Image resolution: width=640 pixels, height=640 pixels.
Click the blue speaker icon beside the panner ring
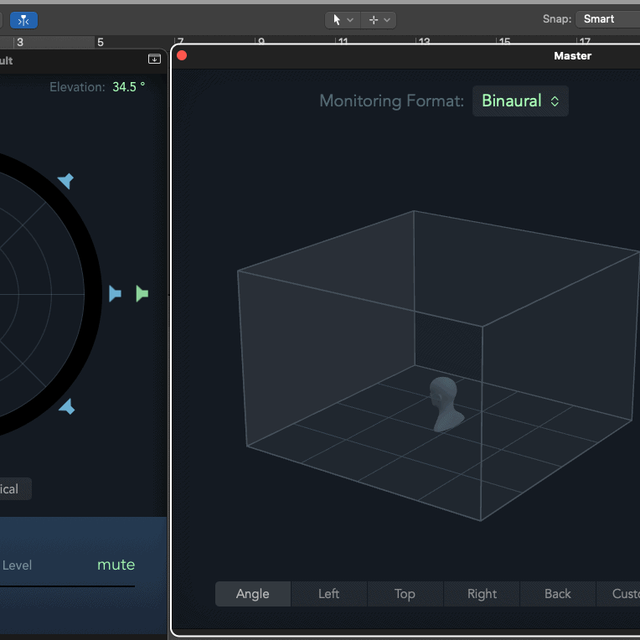pyautogui.click(x=115, y=293)
